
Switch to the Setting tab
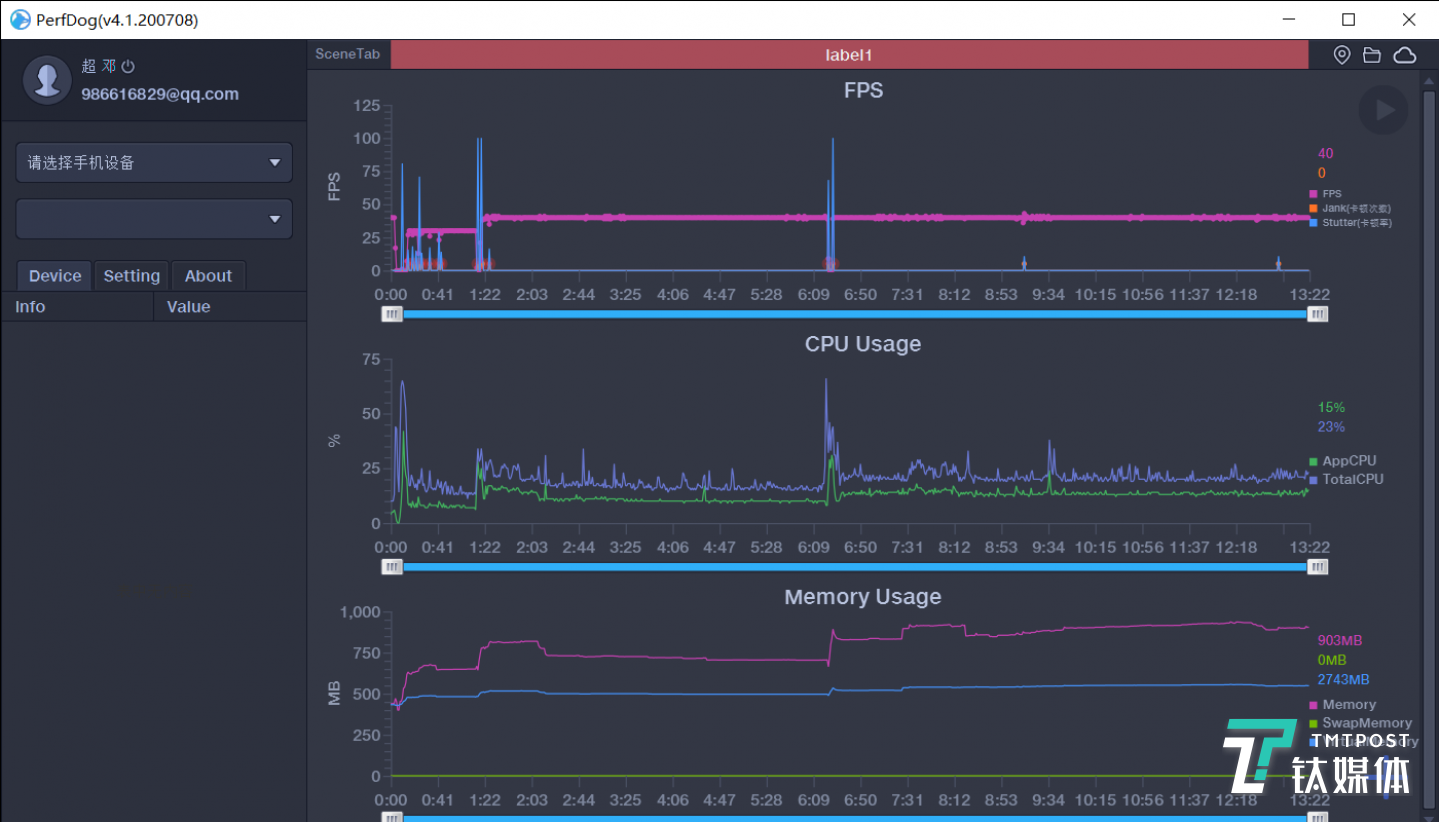pyautogui.click(x=131, y=276)
